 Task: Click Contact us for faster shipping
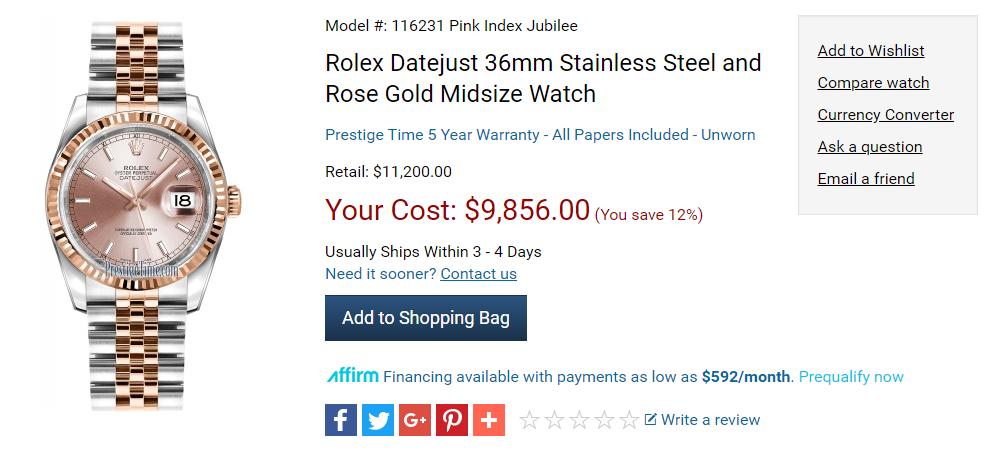click(478, 274)
